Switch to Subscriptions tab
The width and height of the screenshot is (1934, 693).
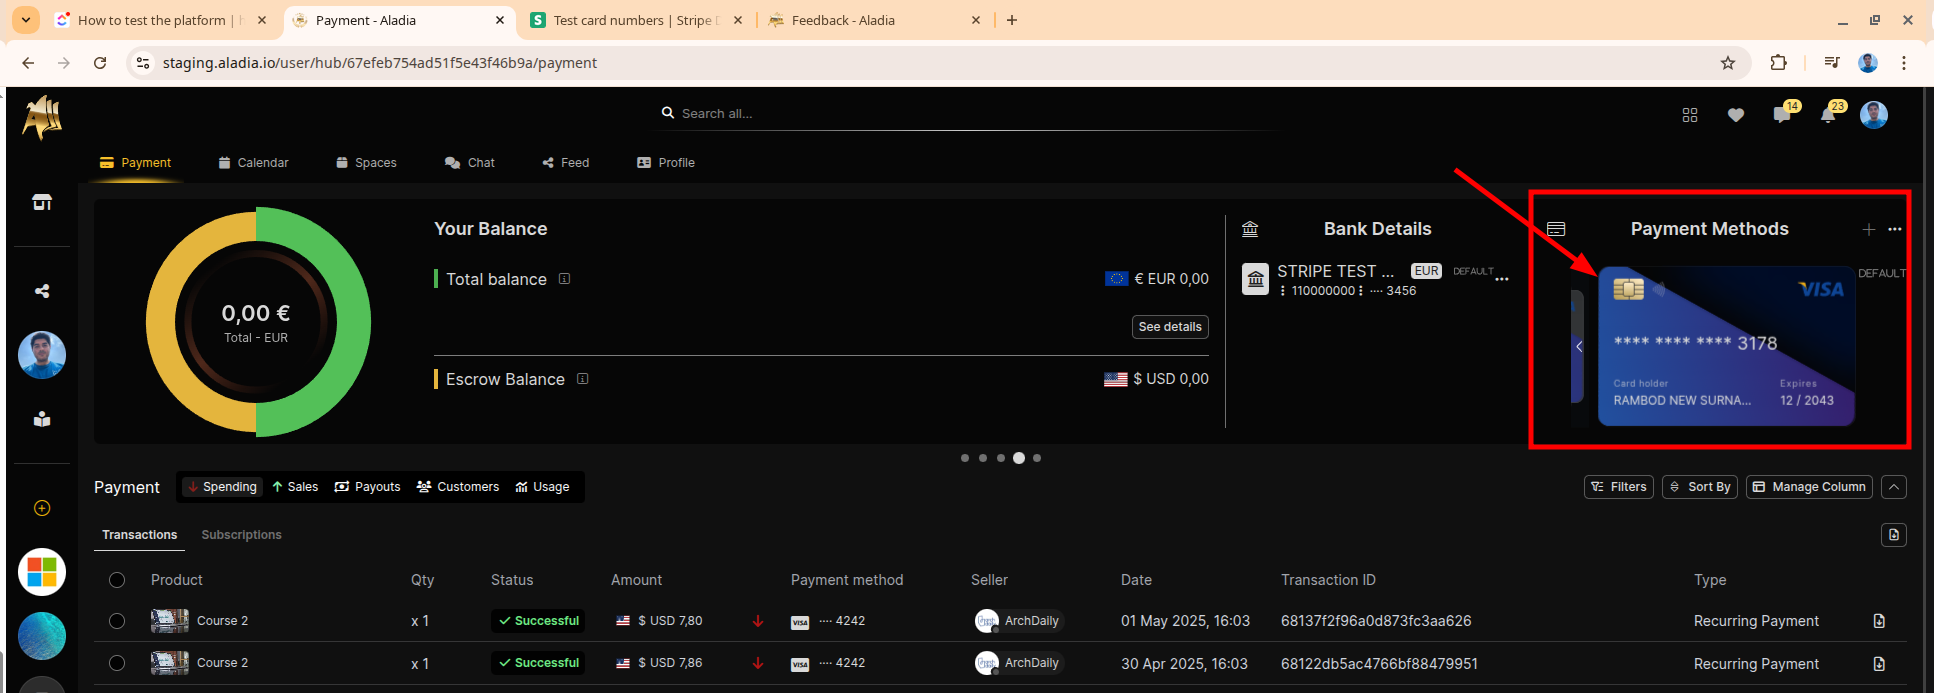pyautogui.click(x=242, y=535)
